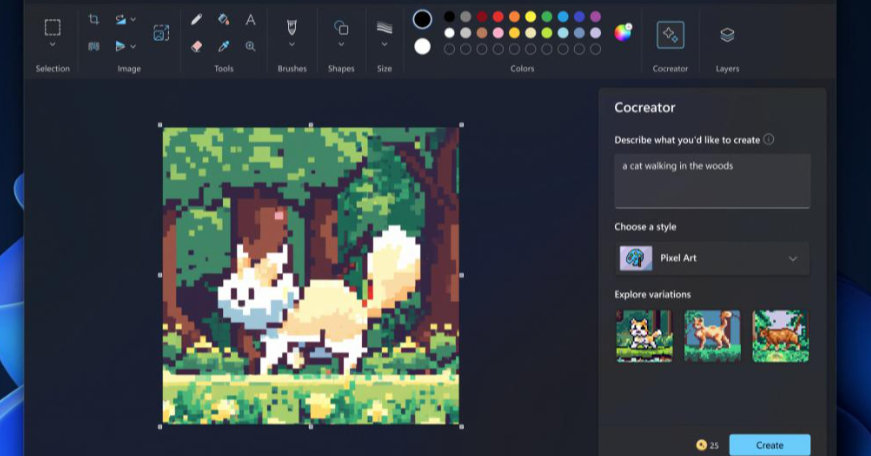Toggle the Cocreator panel button
The height and width of the screenshot is (456, 871).
(670, 35)
